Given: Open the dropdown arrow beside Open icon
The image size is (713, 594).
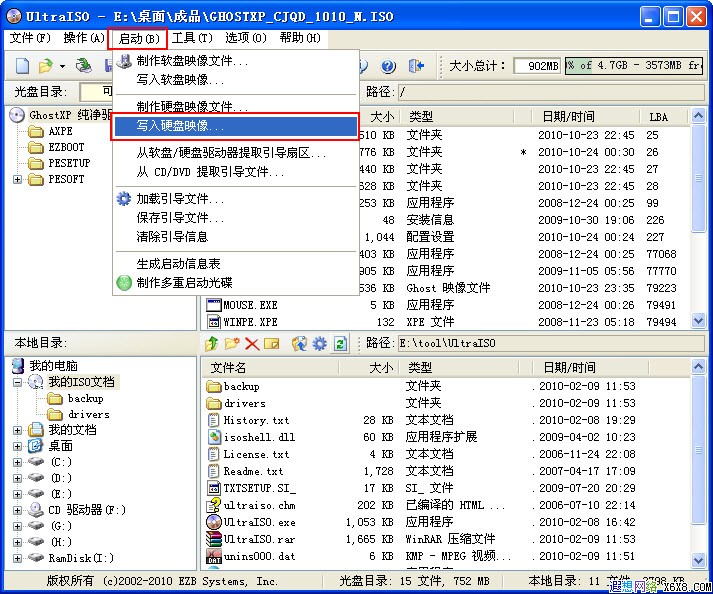Looking at the screenshot, I should 62,67.
